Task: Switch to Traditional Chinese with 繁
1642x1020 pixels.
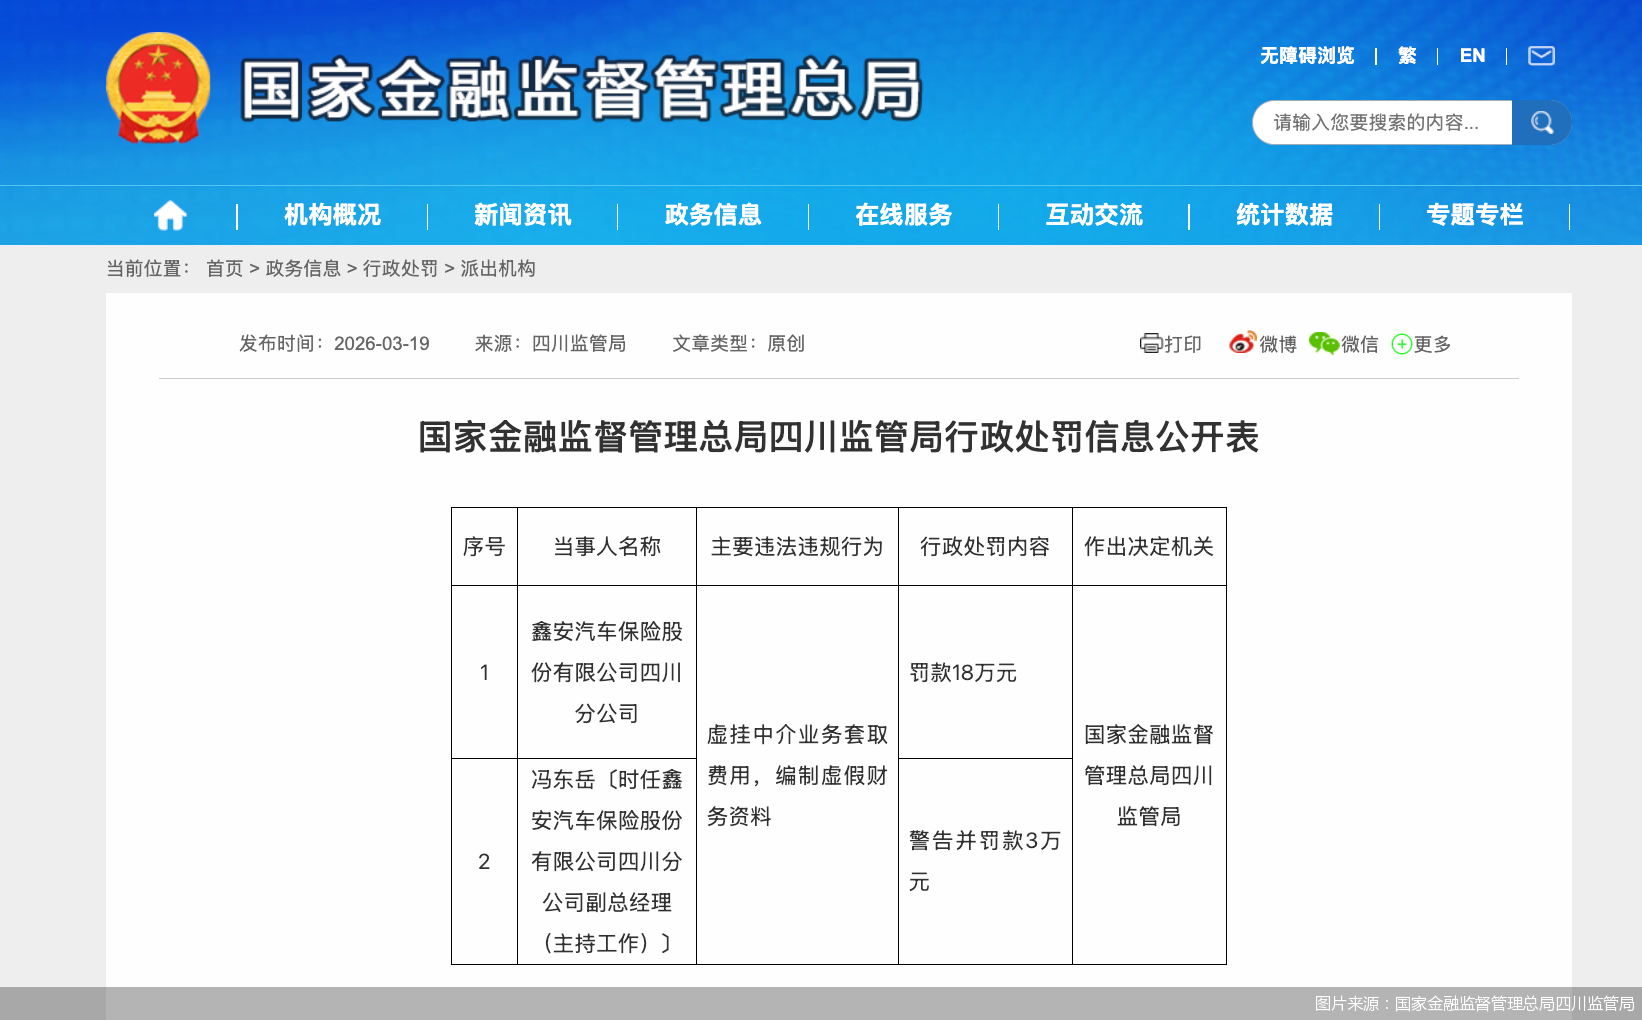Action: point(1405,56)
